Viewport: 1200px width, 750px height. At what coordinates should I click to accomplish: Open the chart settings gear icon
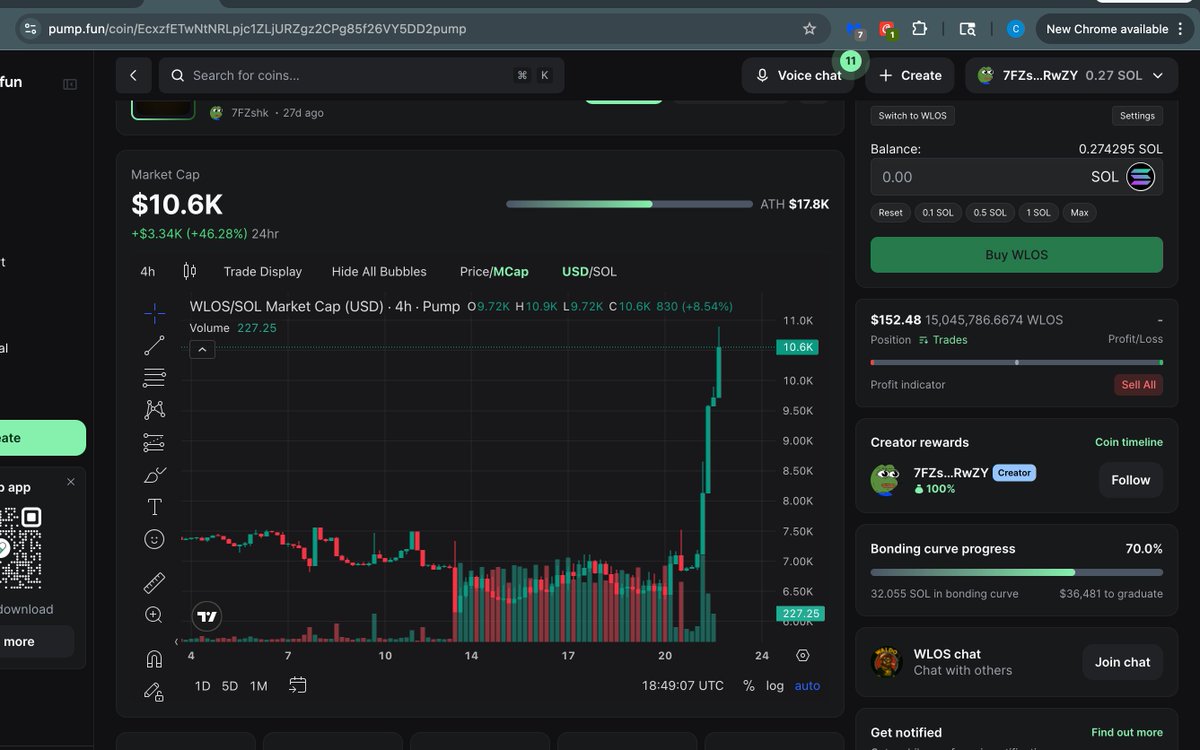(803, 656)
